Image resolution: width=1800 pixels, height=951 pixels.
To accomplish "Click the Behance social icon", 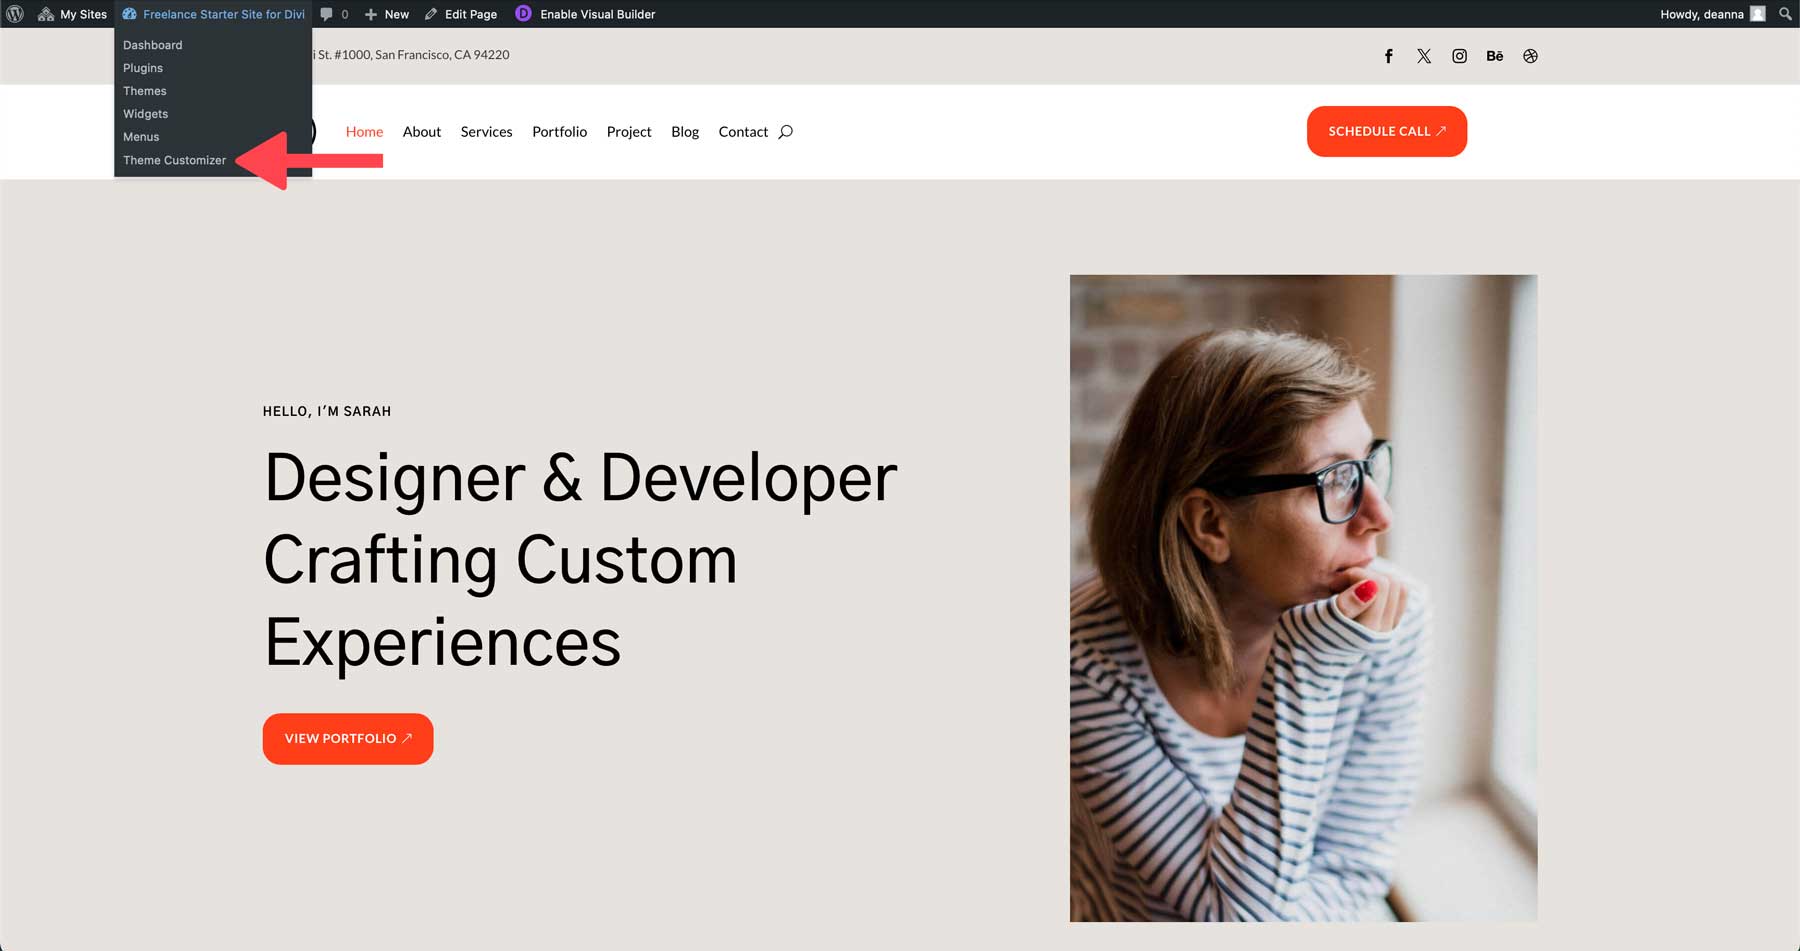I will tap(1495, 56).
